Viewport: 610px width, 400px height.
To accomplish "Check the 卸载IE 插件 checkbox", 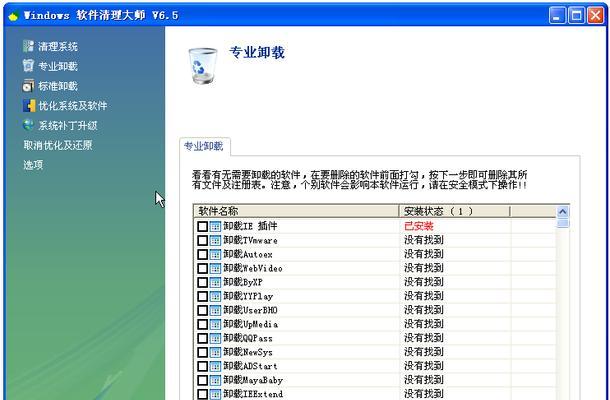I will (202, 226).
